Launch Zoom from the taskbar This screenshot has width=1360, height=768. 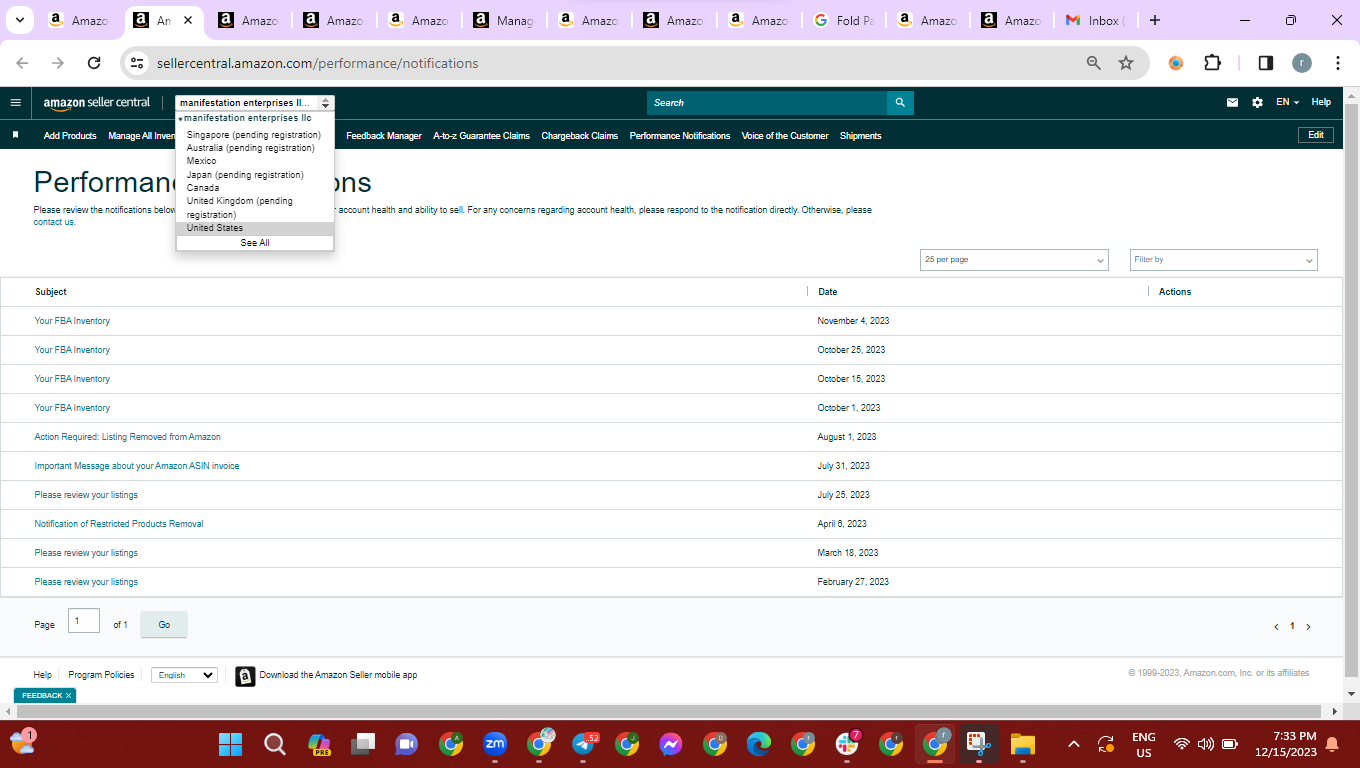coord(494,744)
